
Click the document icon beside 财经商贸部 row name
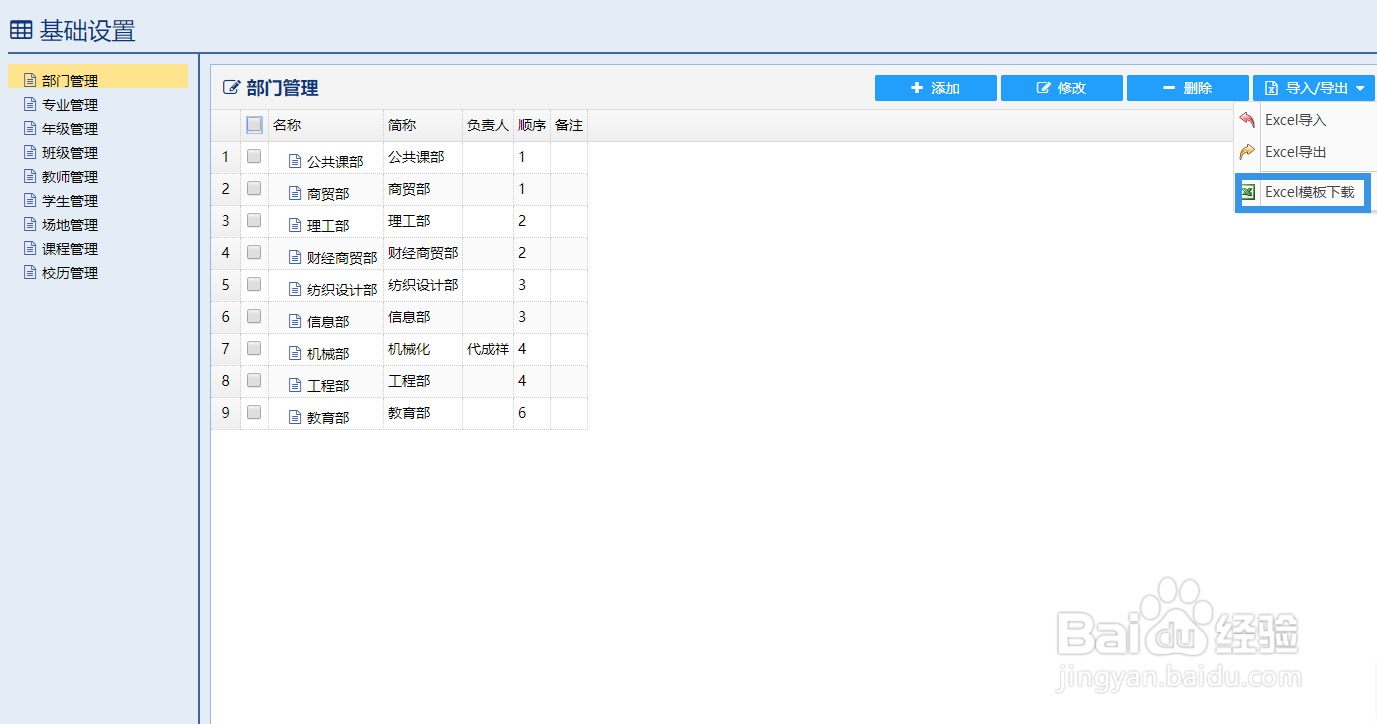[x=295, y=257]
